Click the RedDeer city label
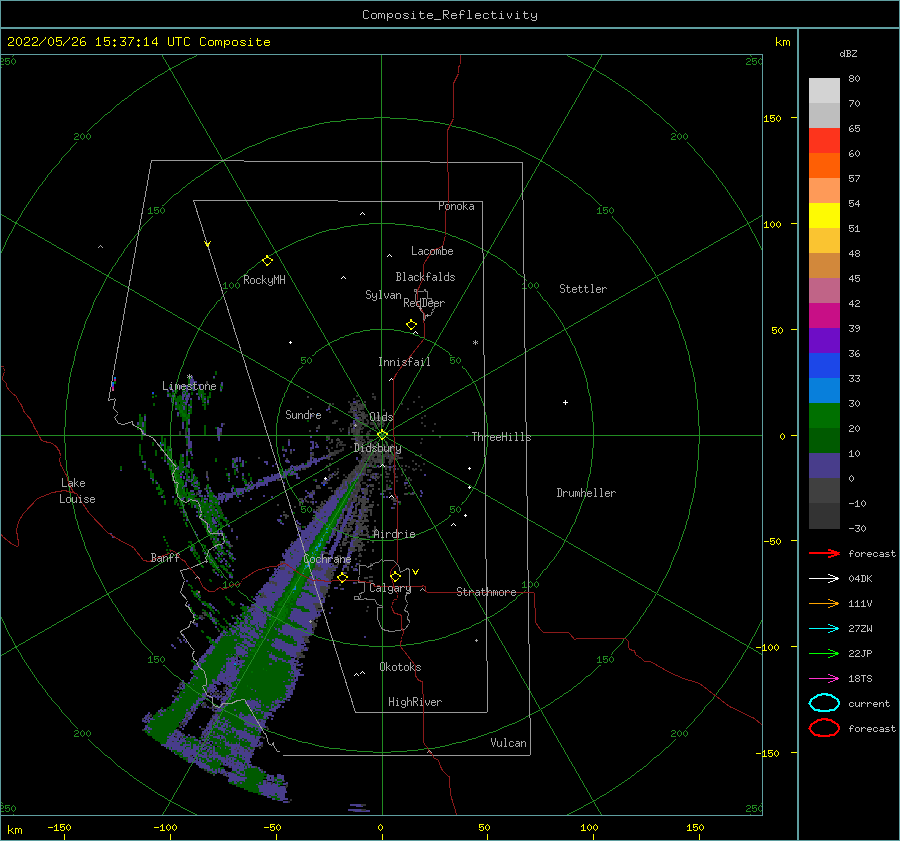This screenshot has height=841, width=900. click(x=424, y=303)
